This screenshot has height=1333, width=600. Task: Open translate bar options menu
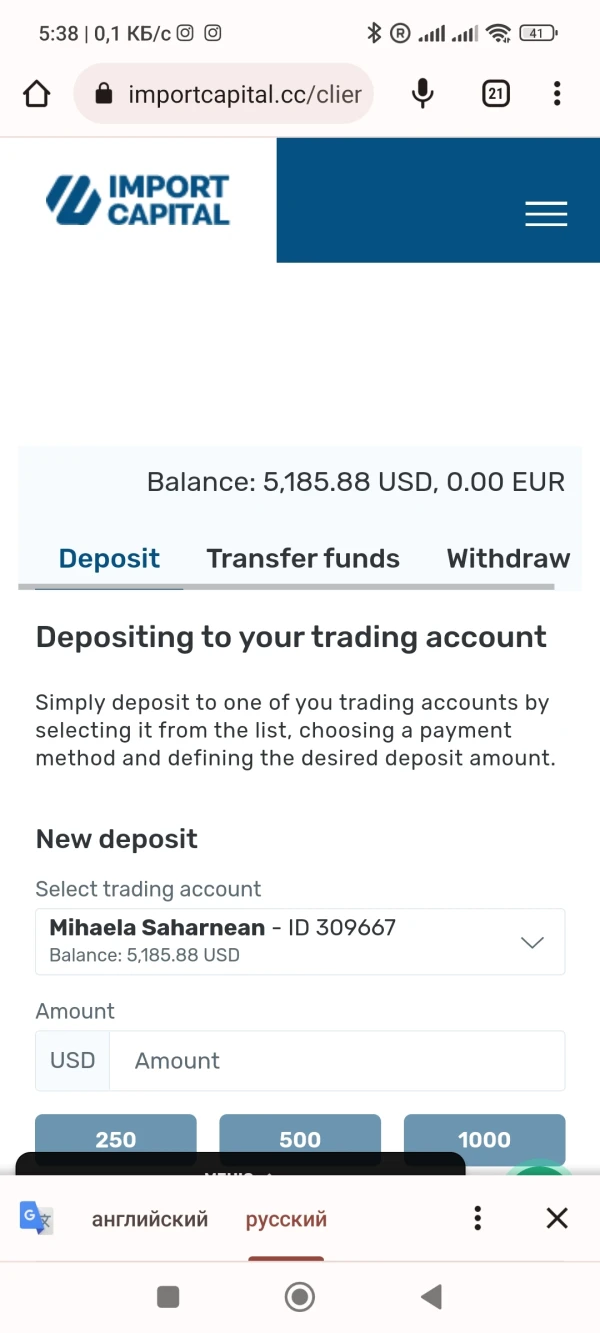[x=478, y=1218]
